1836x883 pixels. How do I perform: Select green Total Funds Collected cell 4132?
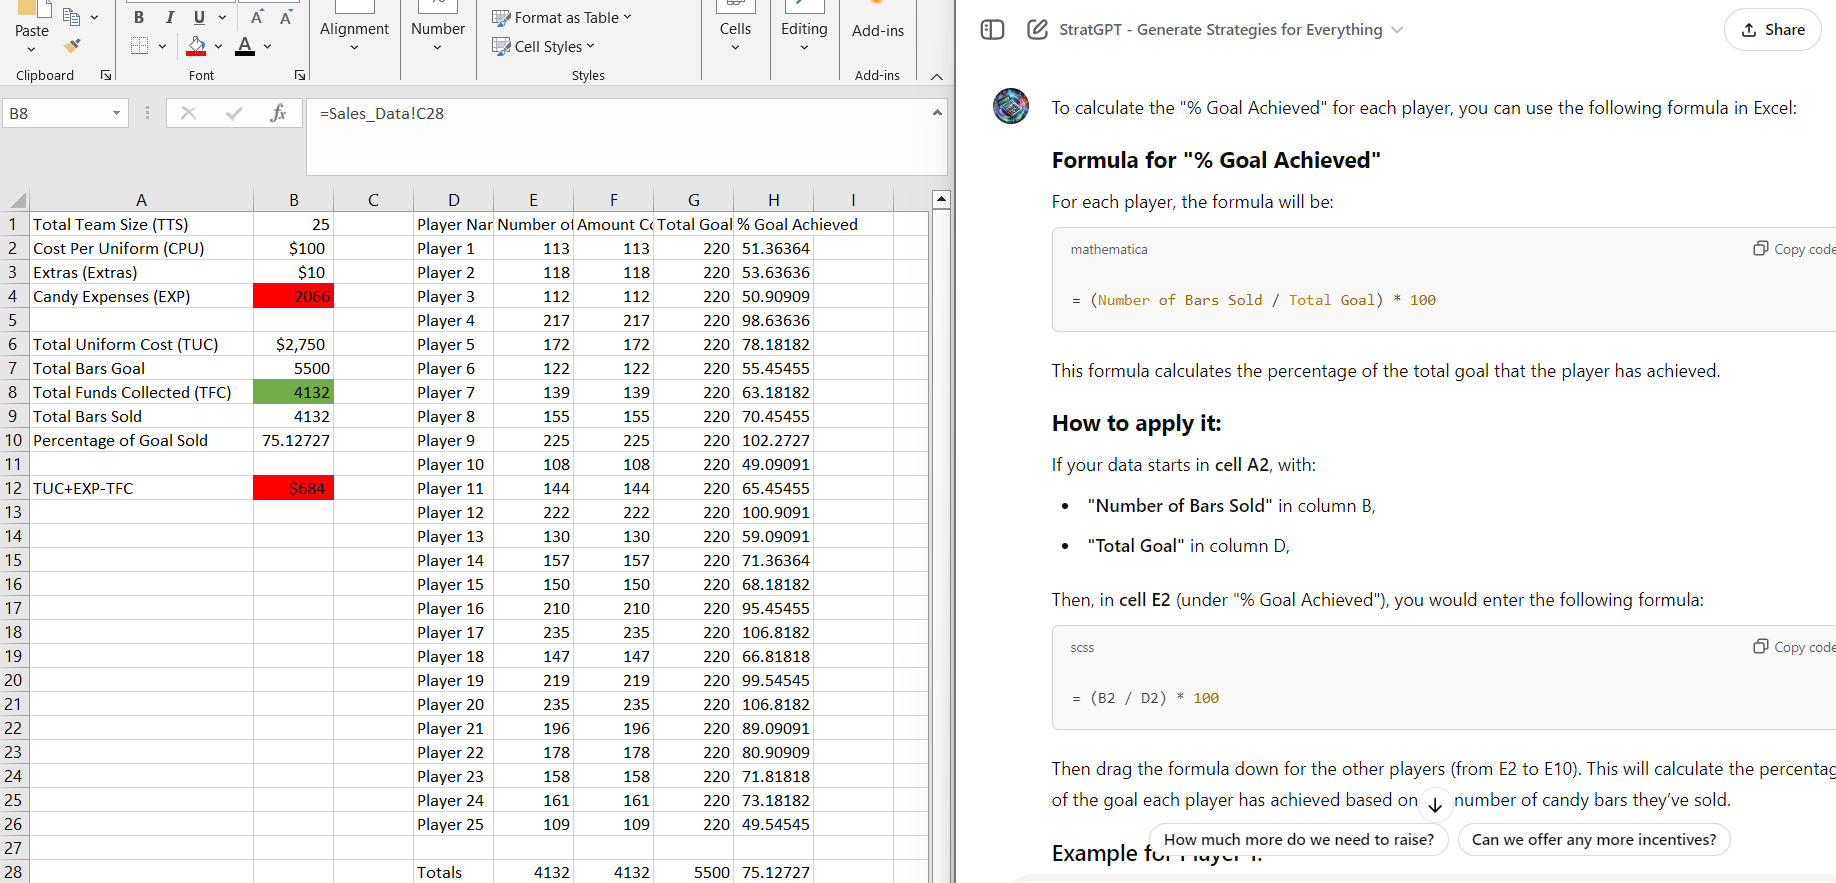pyautogui.click(x=293, y=392)
